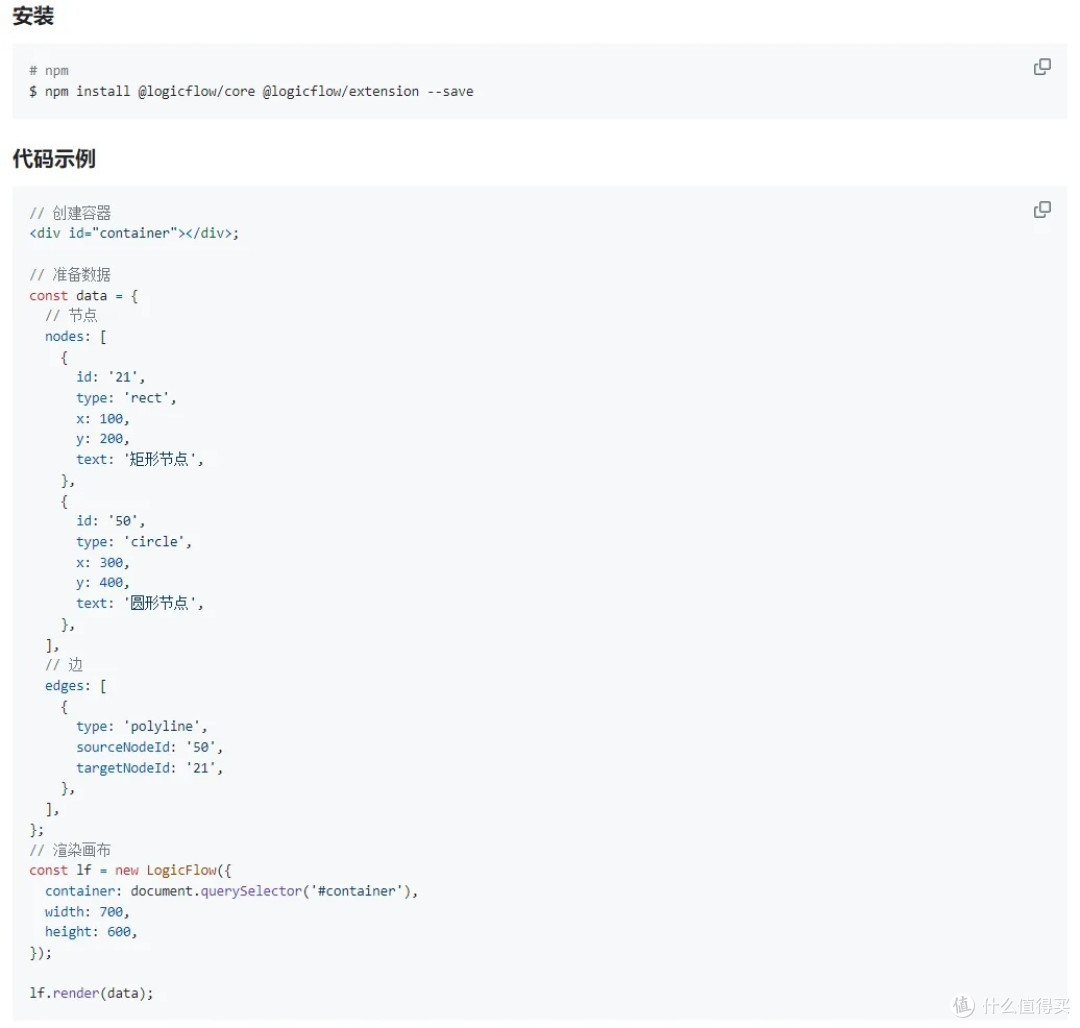Click the 'edges: [' line
Image resolution: width=1080 pixels, height=1028 pixels.
[x=76, y=685]
